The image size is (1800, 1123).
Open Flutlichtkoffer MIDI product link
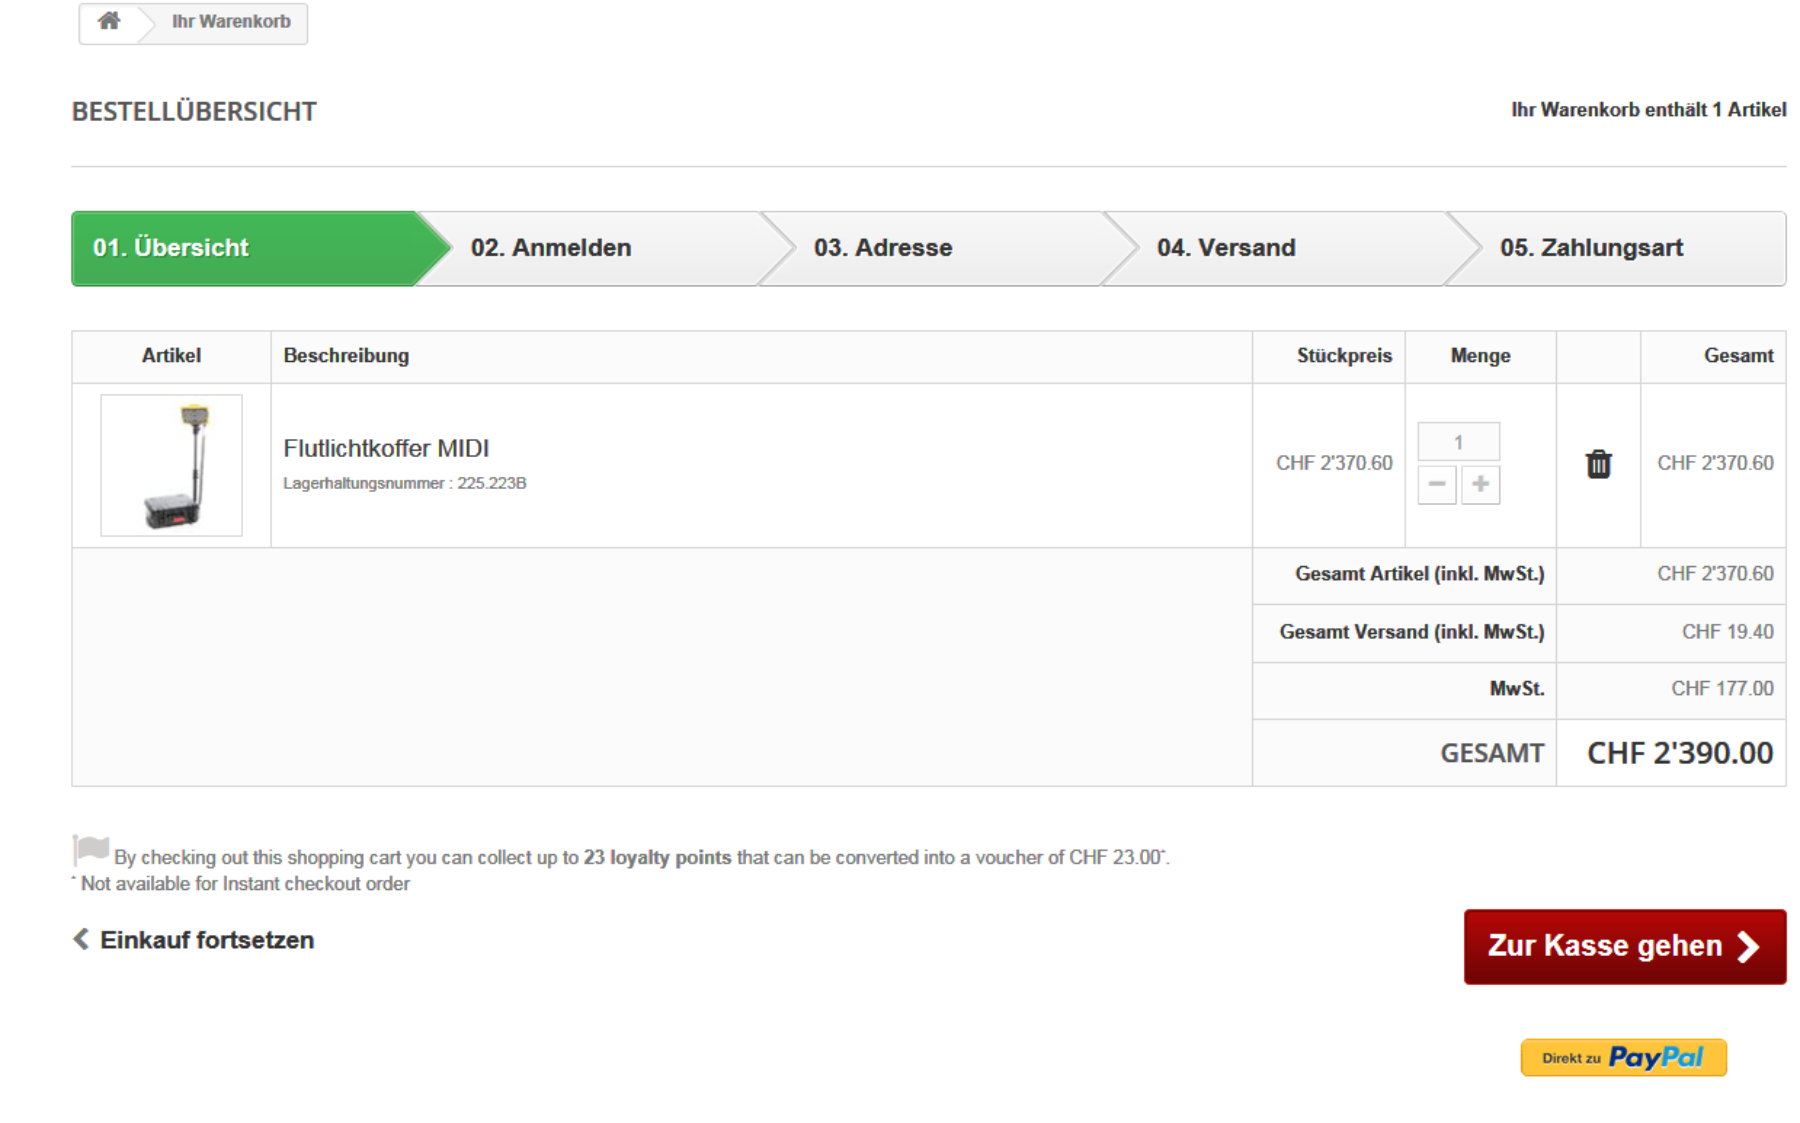tap(386, 448)
